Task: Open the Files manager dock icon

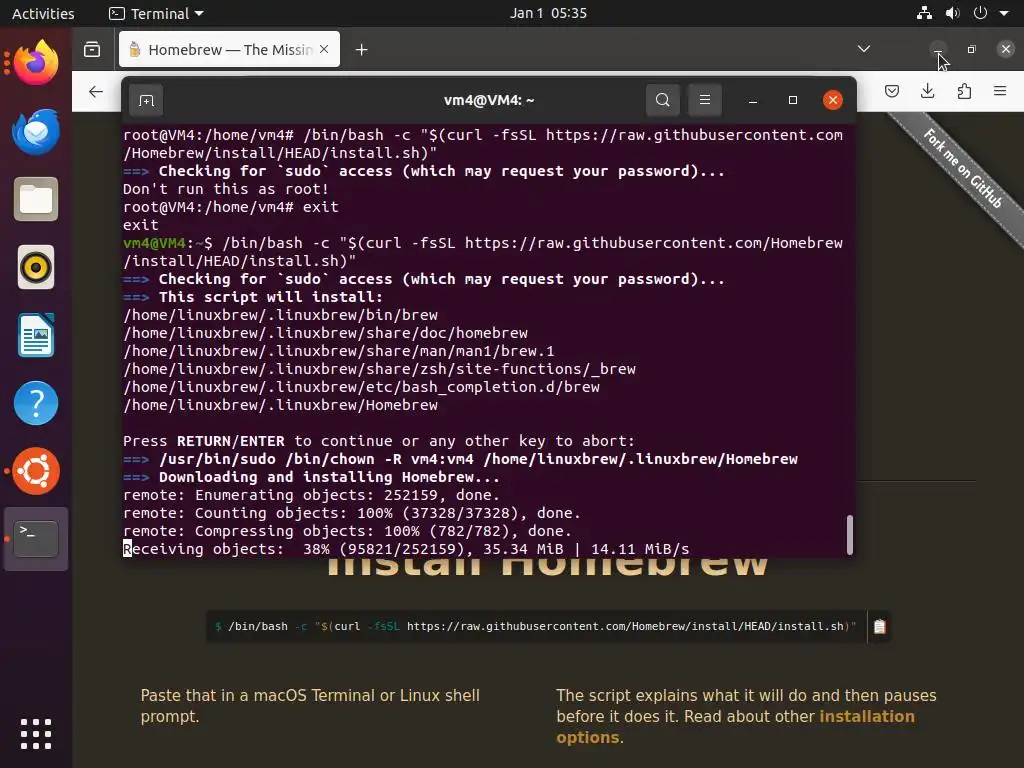Action: pos(36,199)
